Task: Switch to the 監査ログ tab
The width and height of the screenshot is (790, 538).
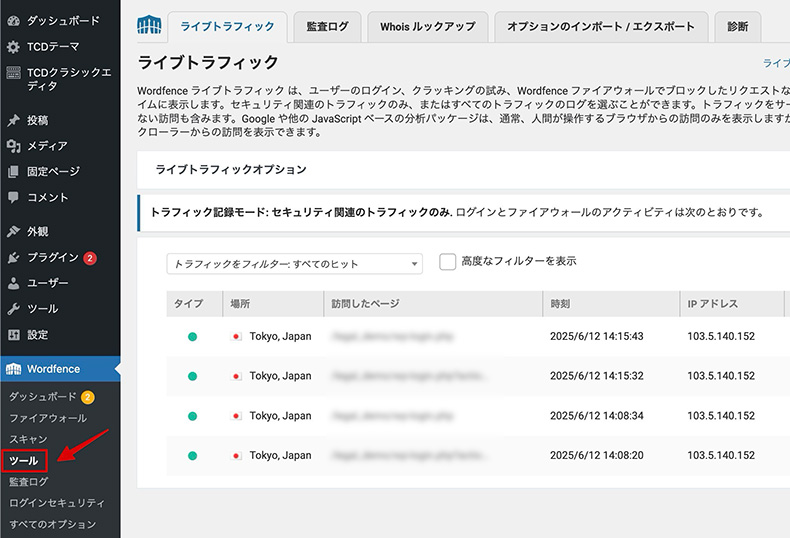Action: click(327, 27)
